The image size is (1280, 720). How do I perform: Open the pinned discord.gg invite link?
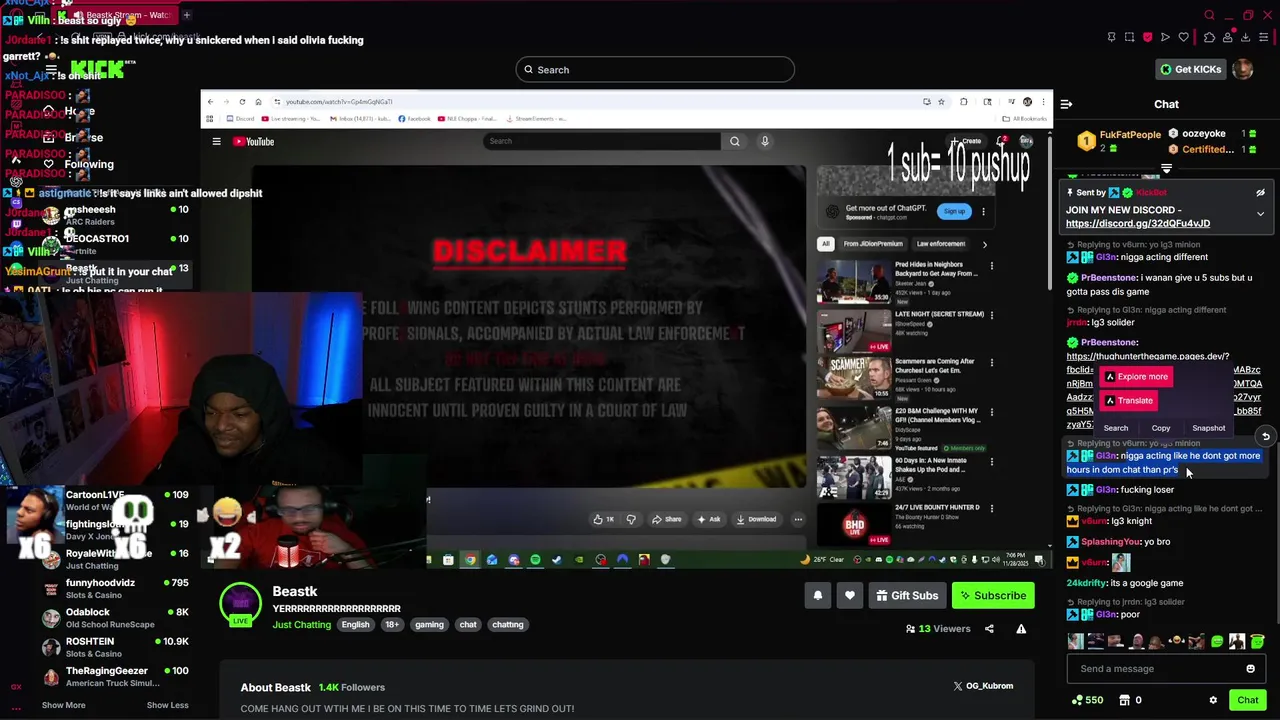[x=1138, y=224]
